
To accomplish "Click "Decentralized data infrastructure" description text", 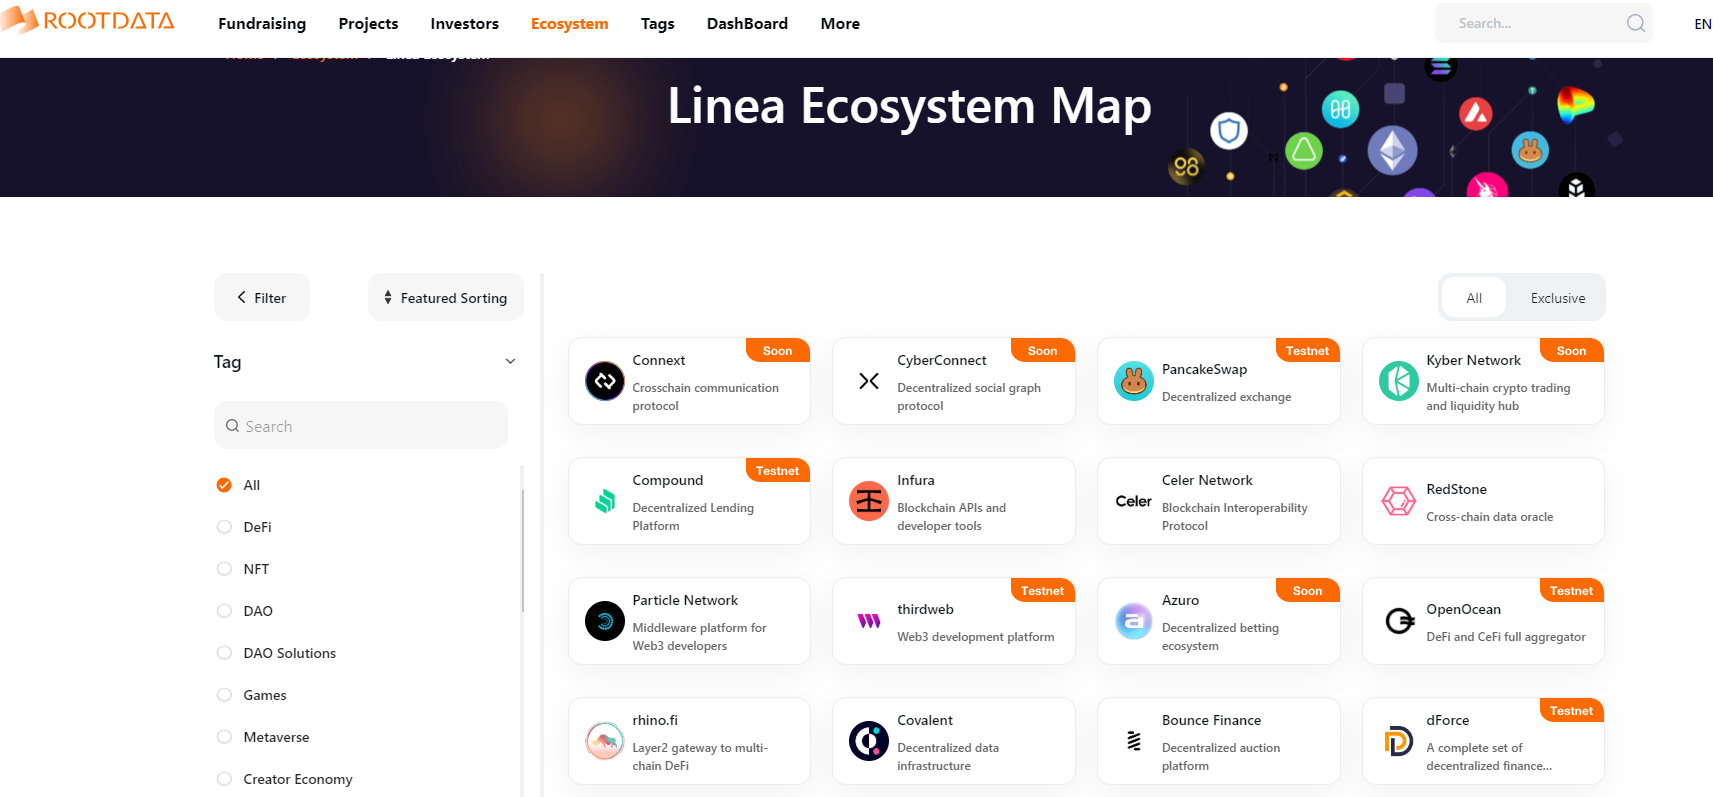I will tap(948, 757).
